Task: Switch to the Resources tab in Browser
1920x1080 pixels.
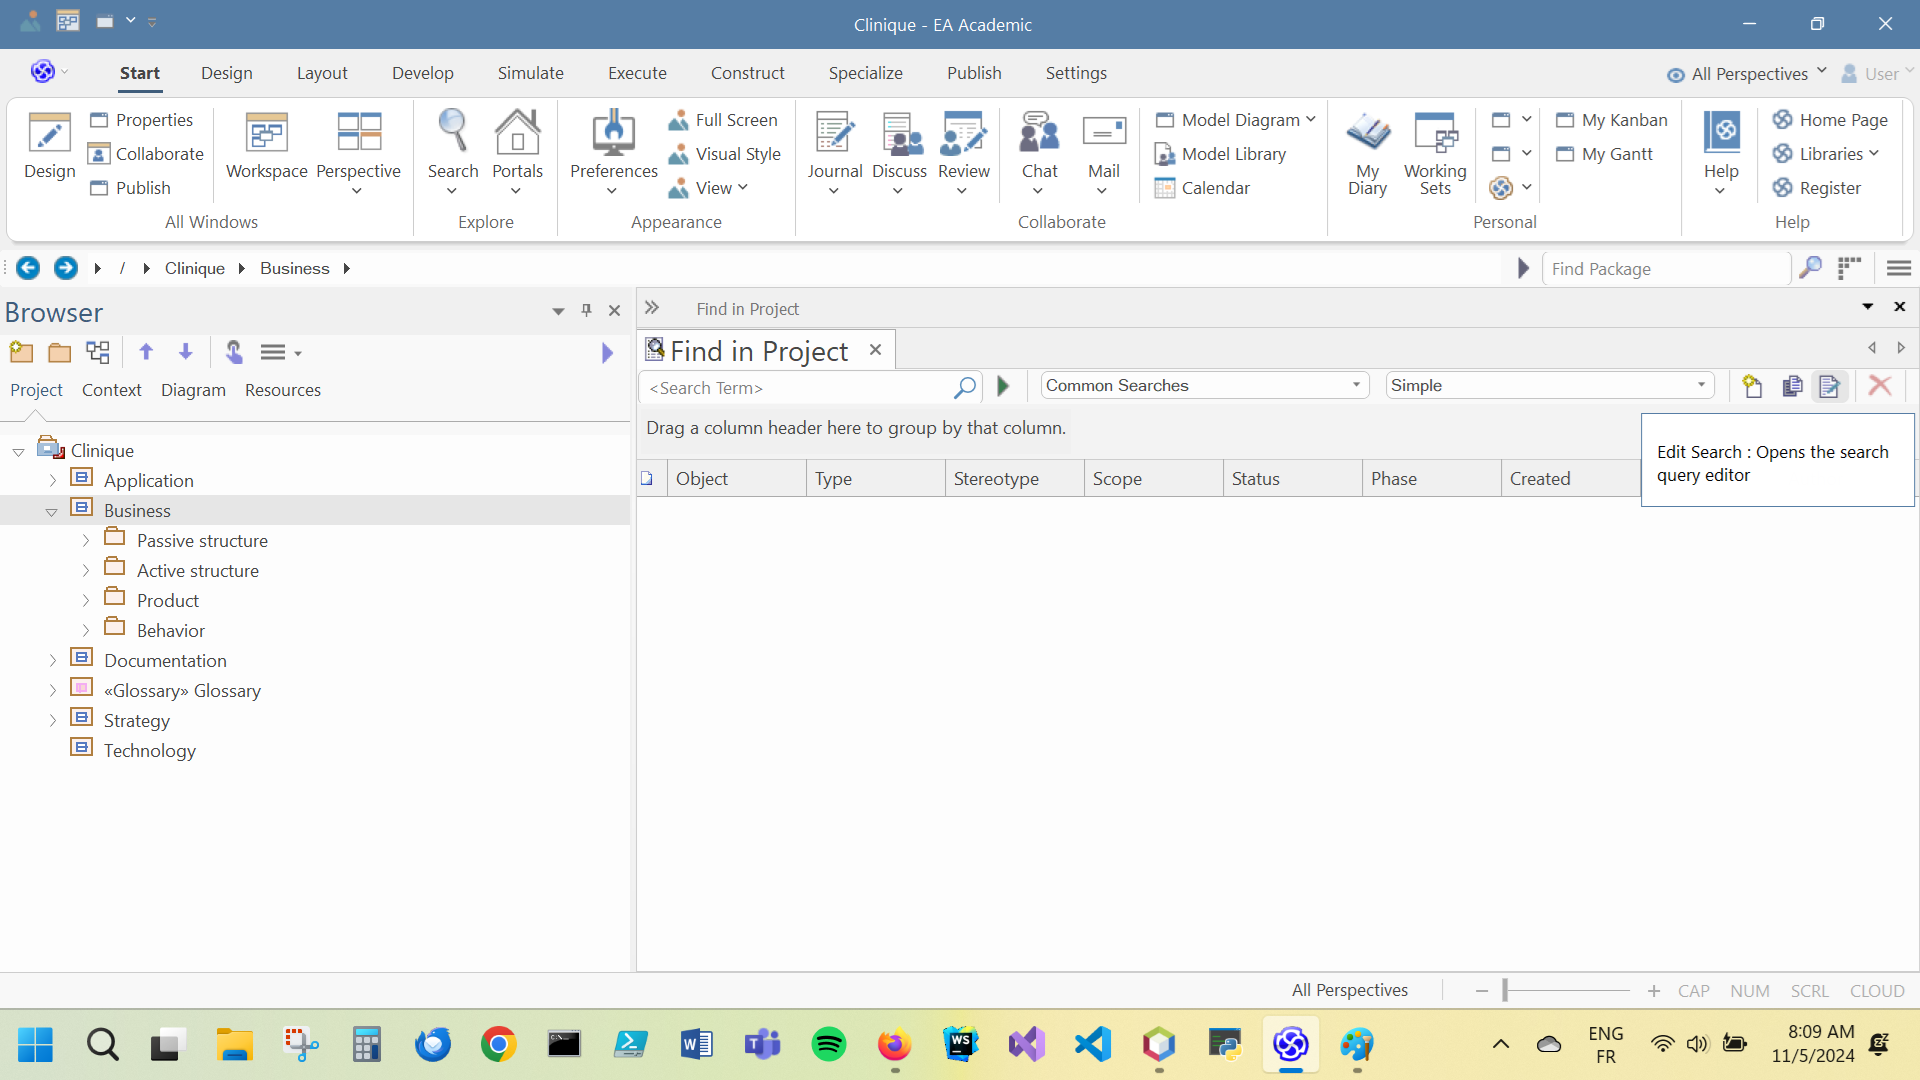Action: [283, 390]
